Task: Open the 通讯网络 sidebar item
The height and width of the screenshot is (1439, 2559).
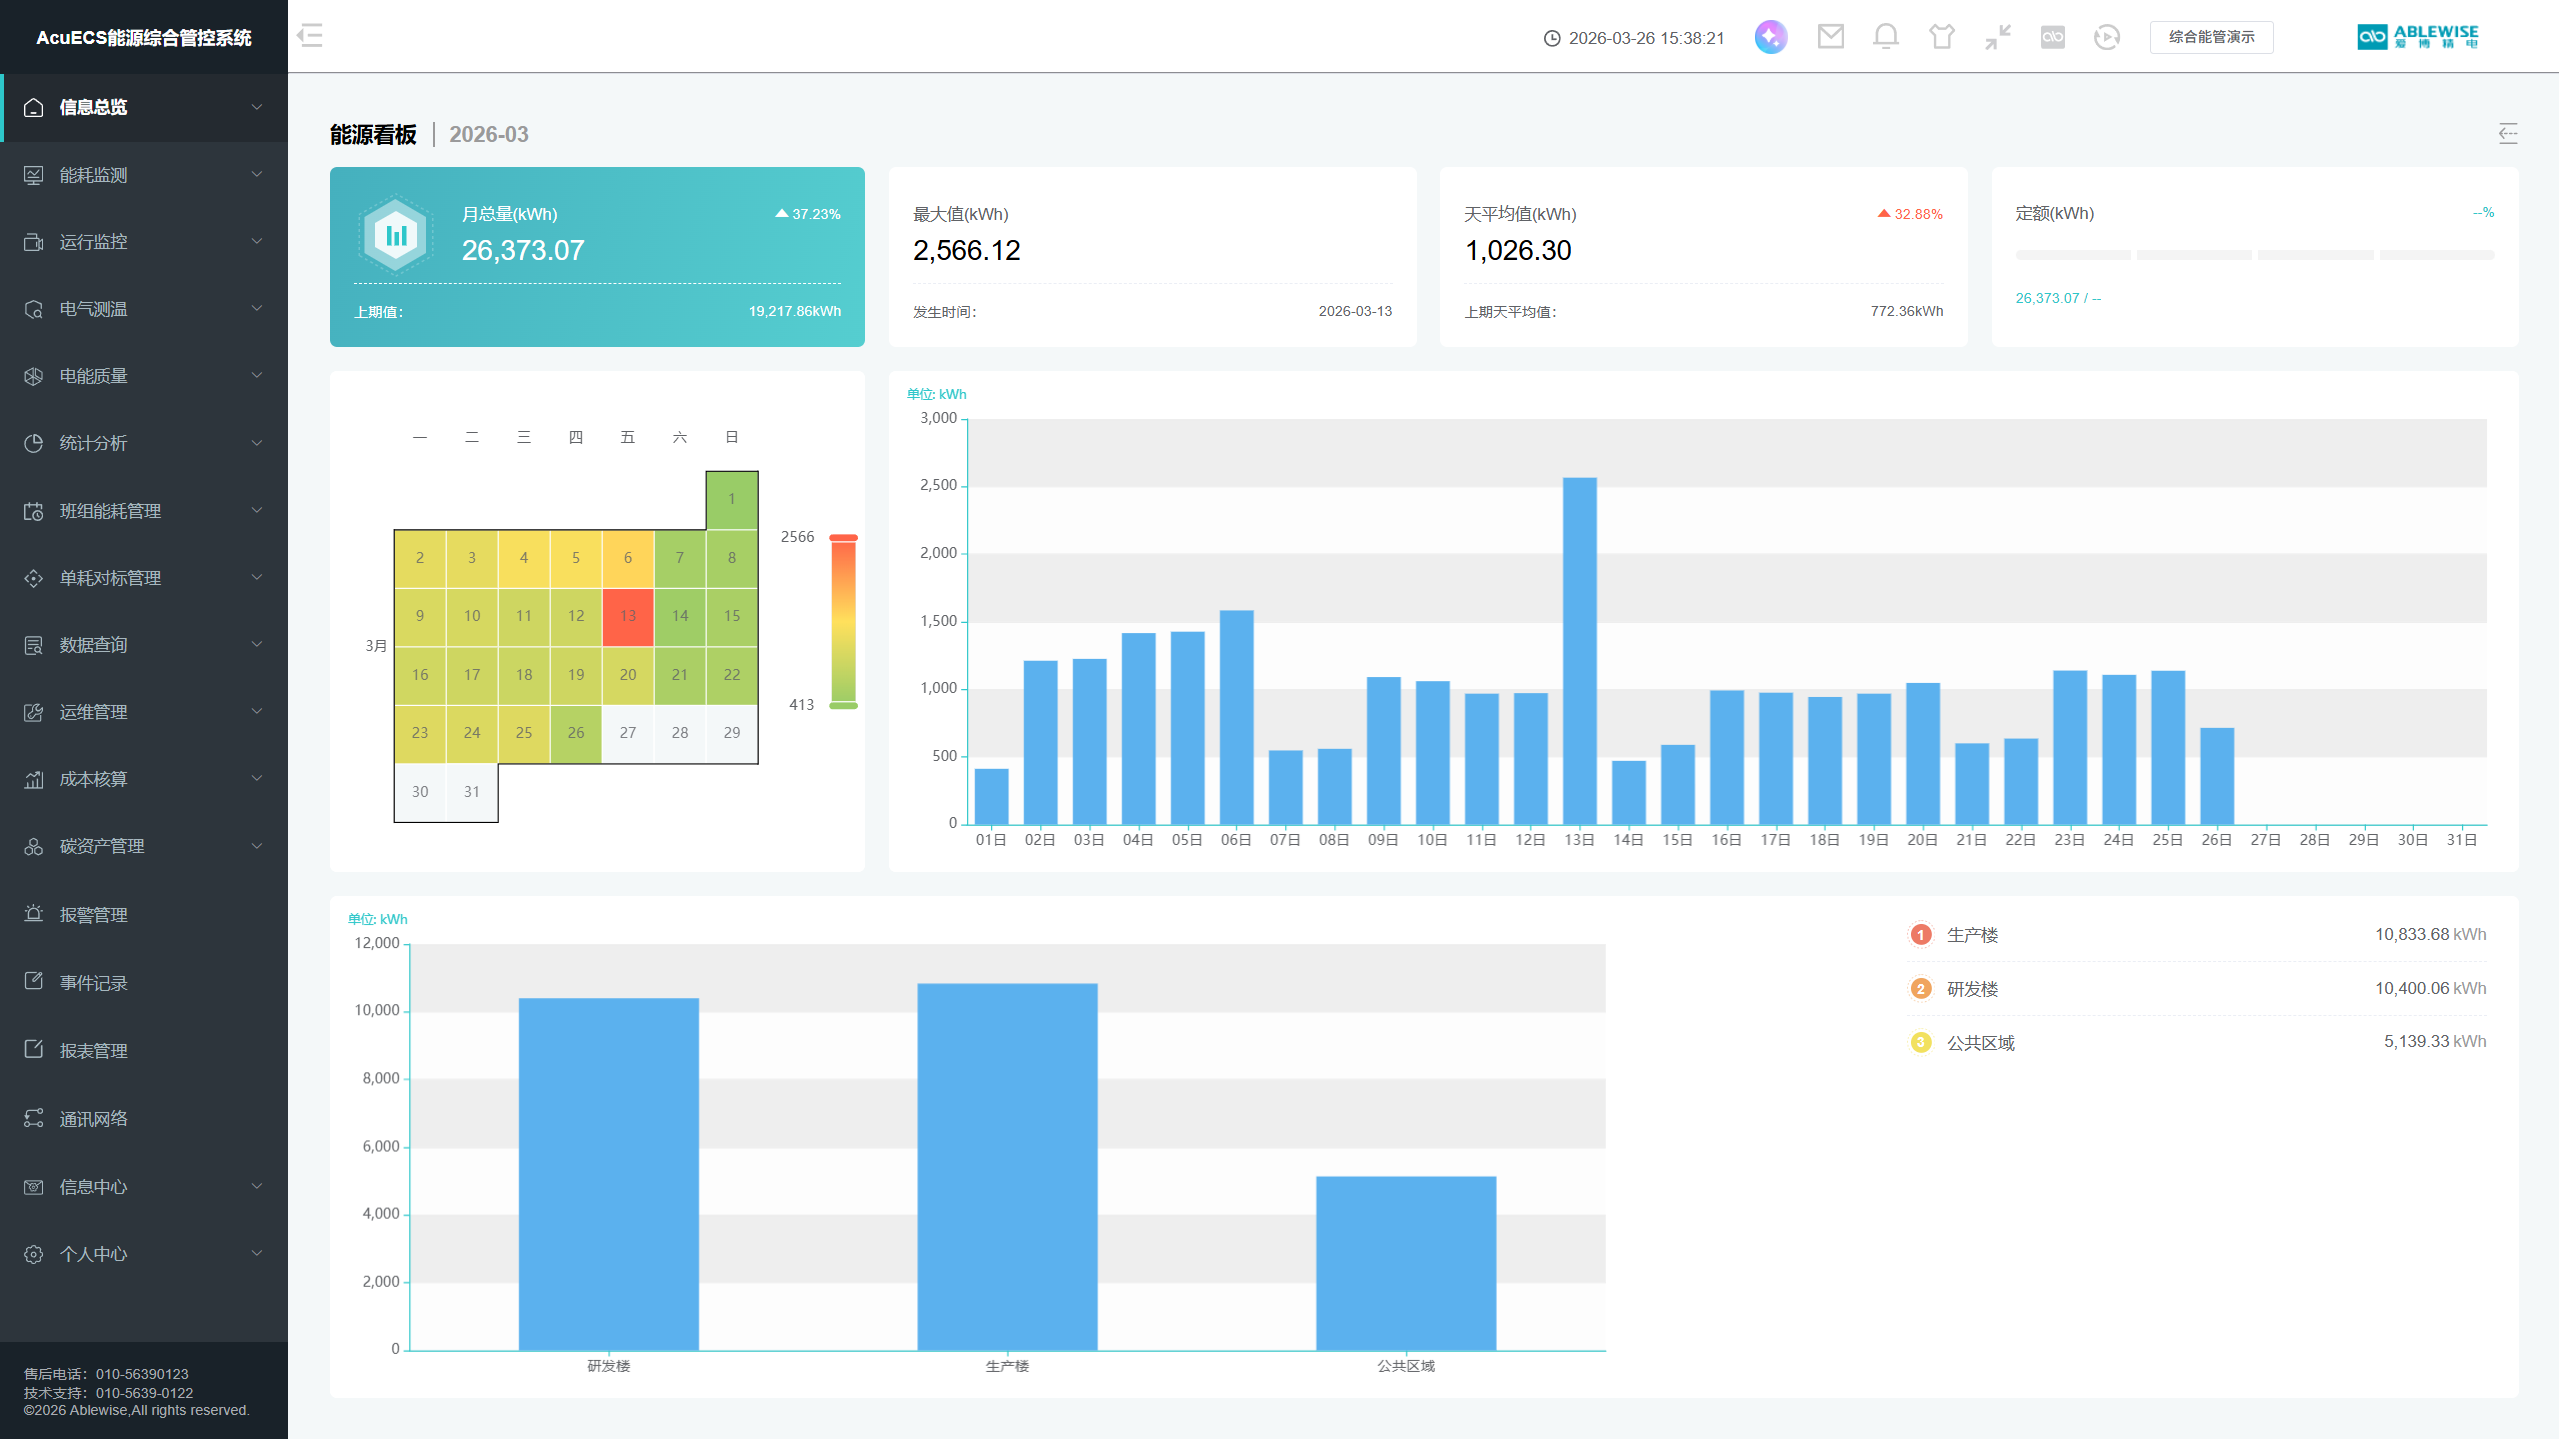Action: click(x=93, y=1119)
